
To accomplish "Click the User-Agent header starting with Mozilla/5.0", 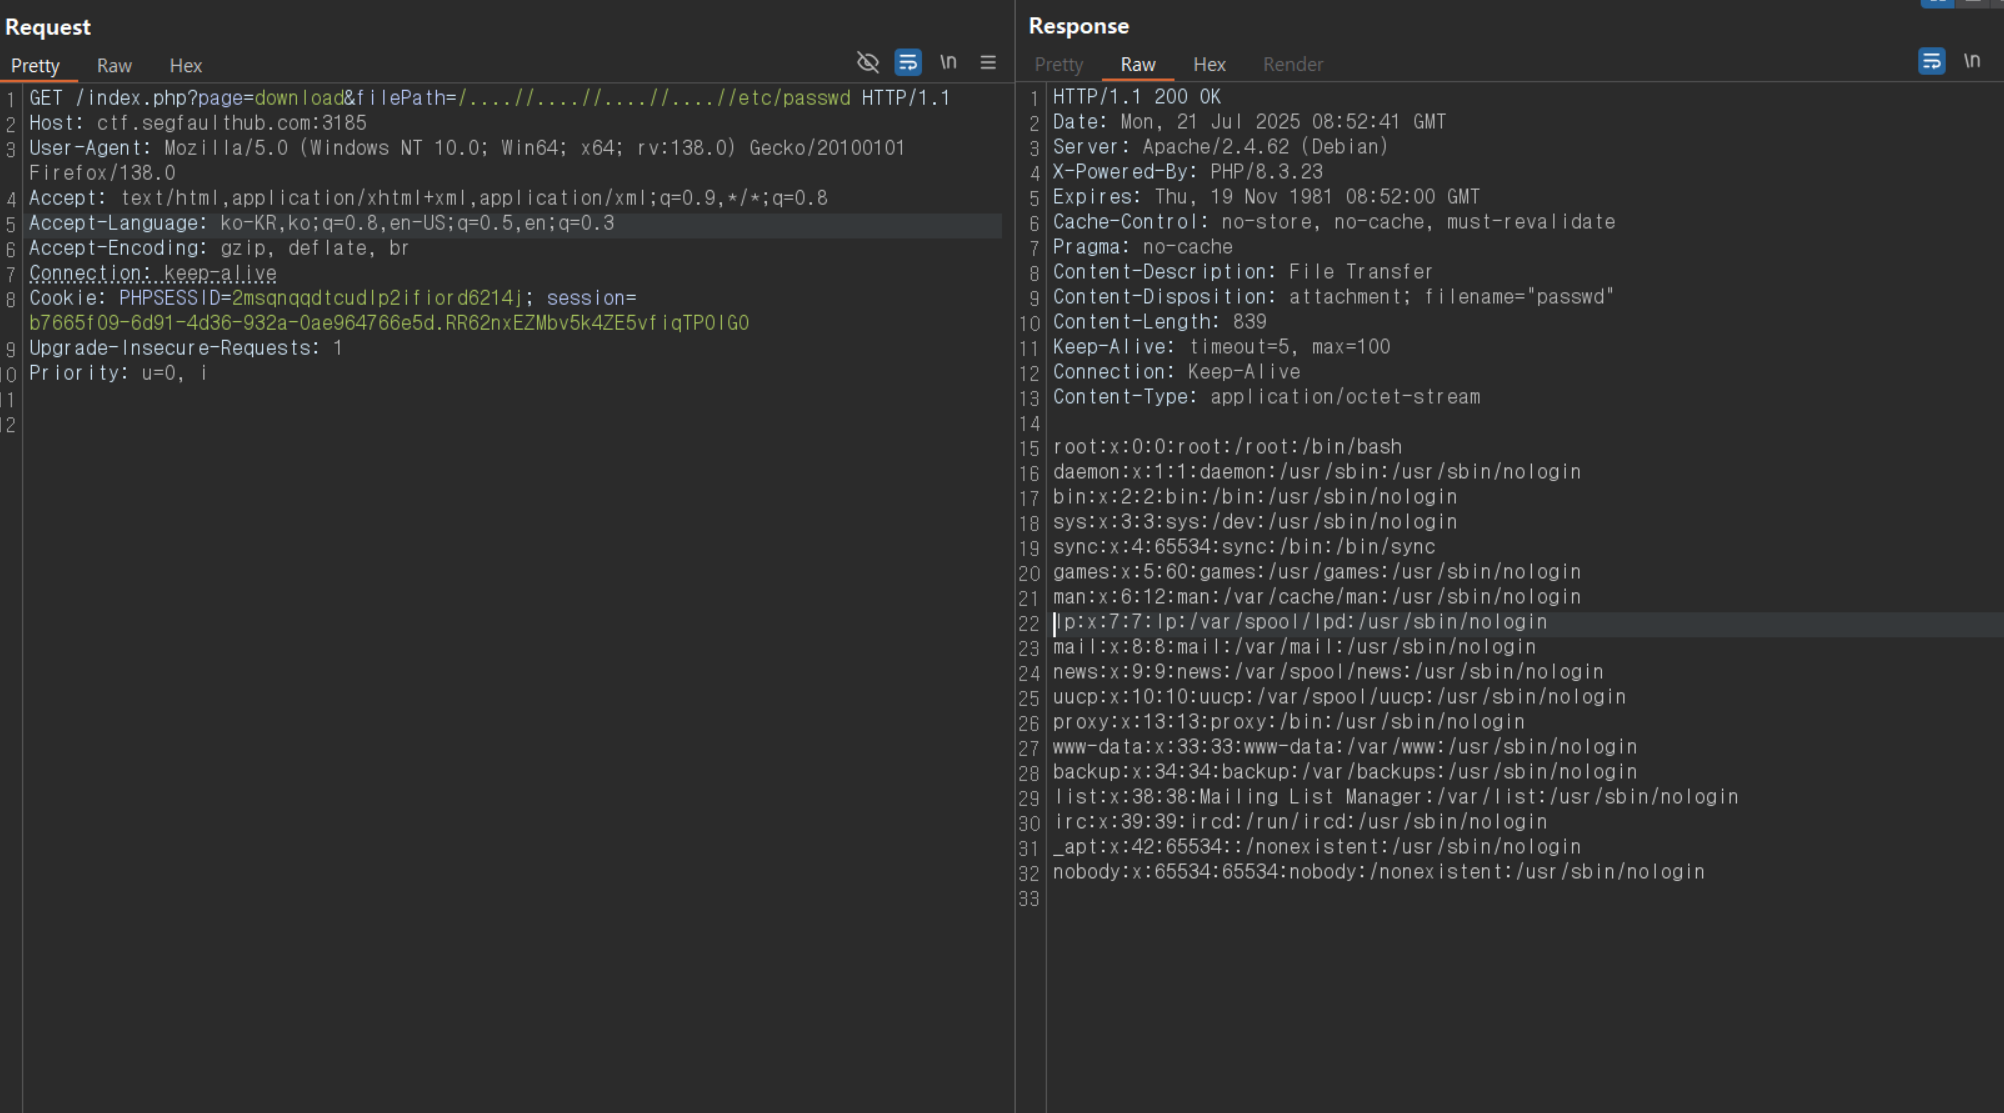I will [467, 148].
